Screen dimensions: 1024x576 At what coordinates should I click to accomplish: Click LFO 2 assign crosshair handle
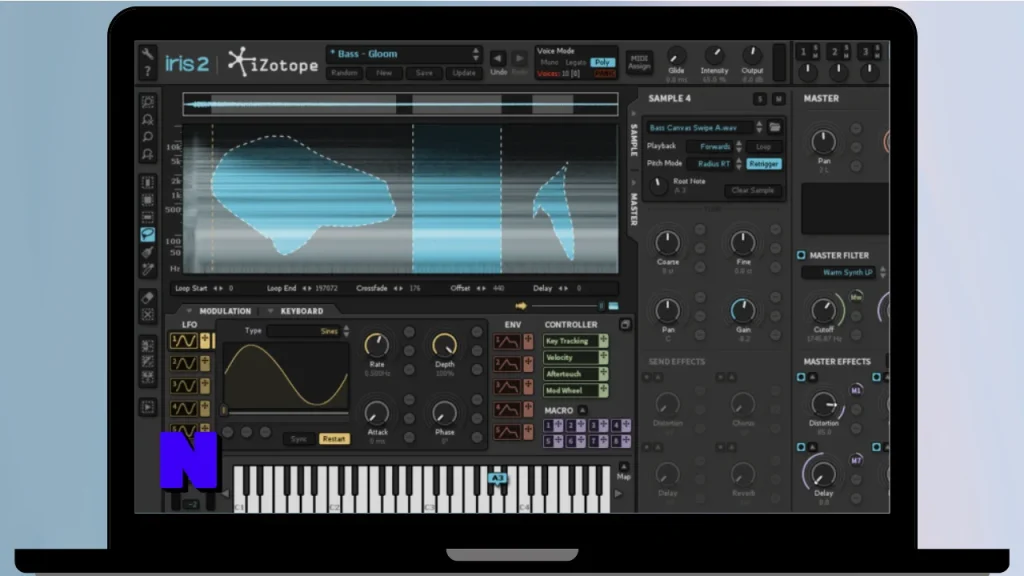[205, 363]
